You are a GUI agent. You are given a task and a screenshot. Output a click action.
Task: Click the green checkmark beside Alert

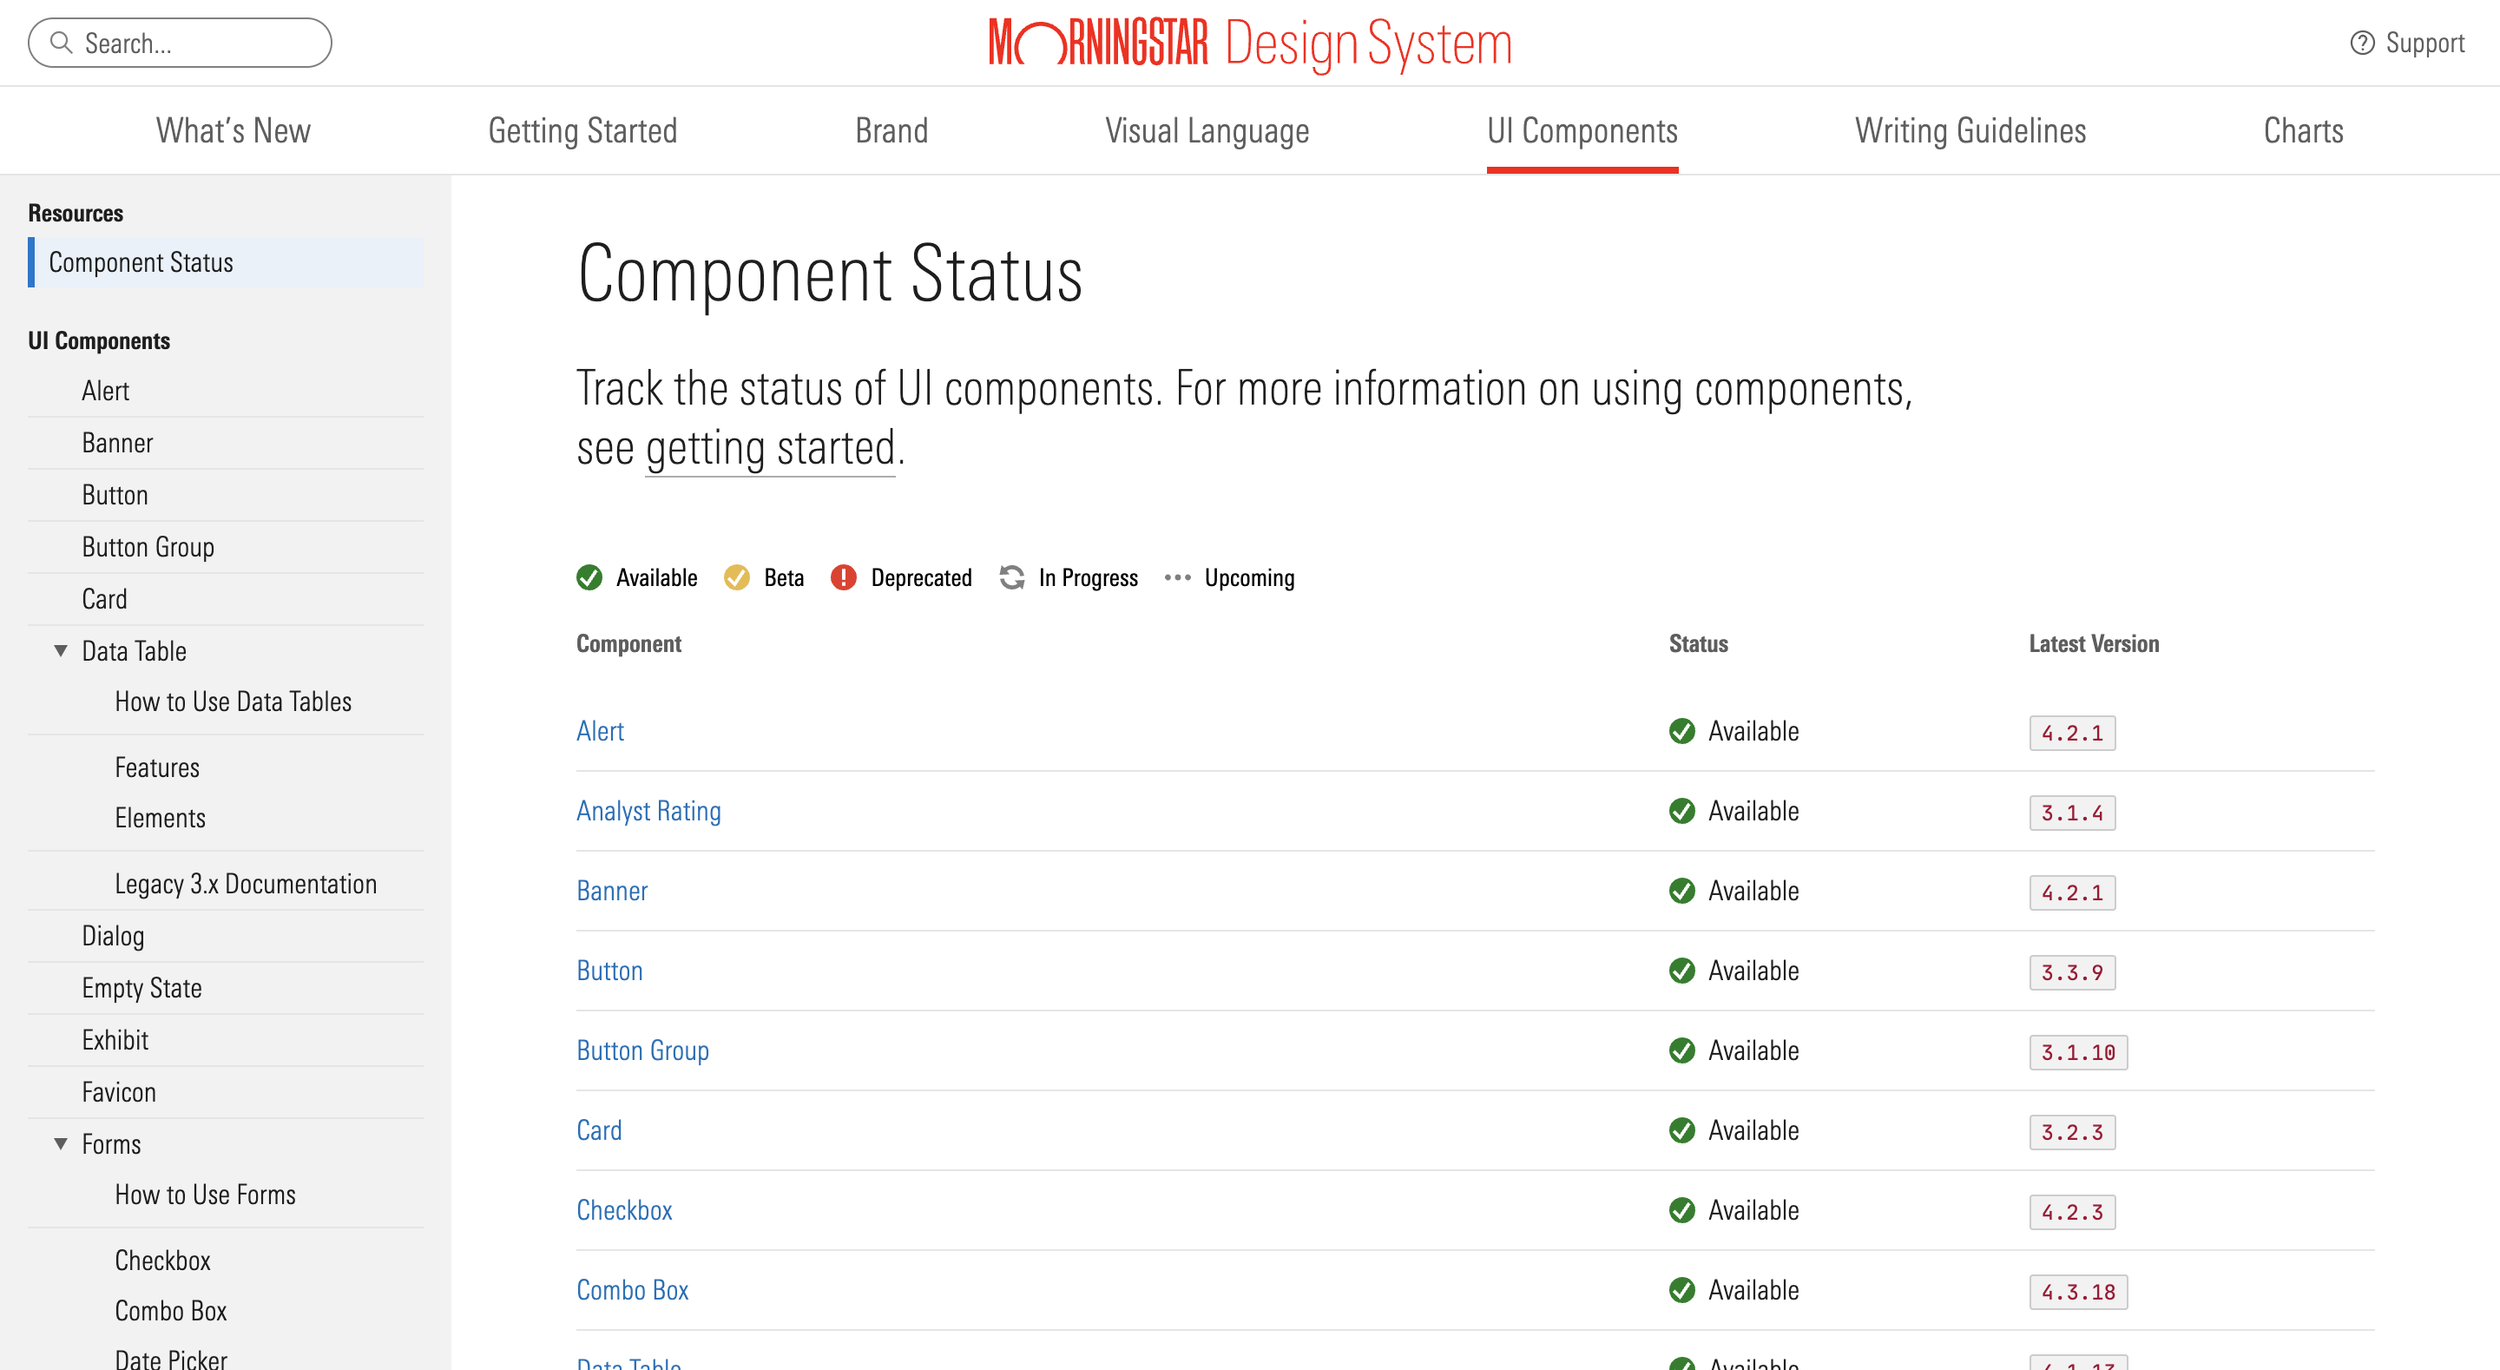[x=1682, y=731]
